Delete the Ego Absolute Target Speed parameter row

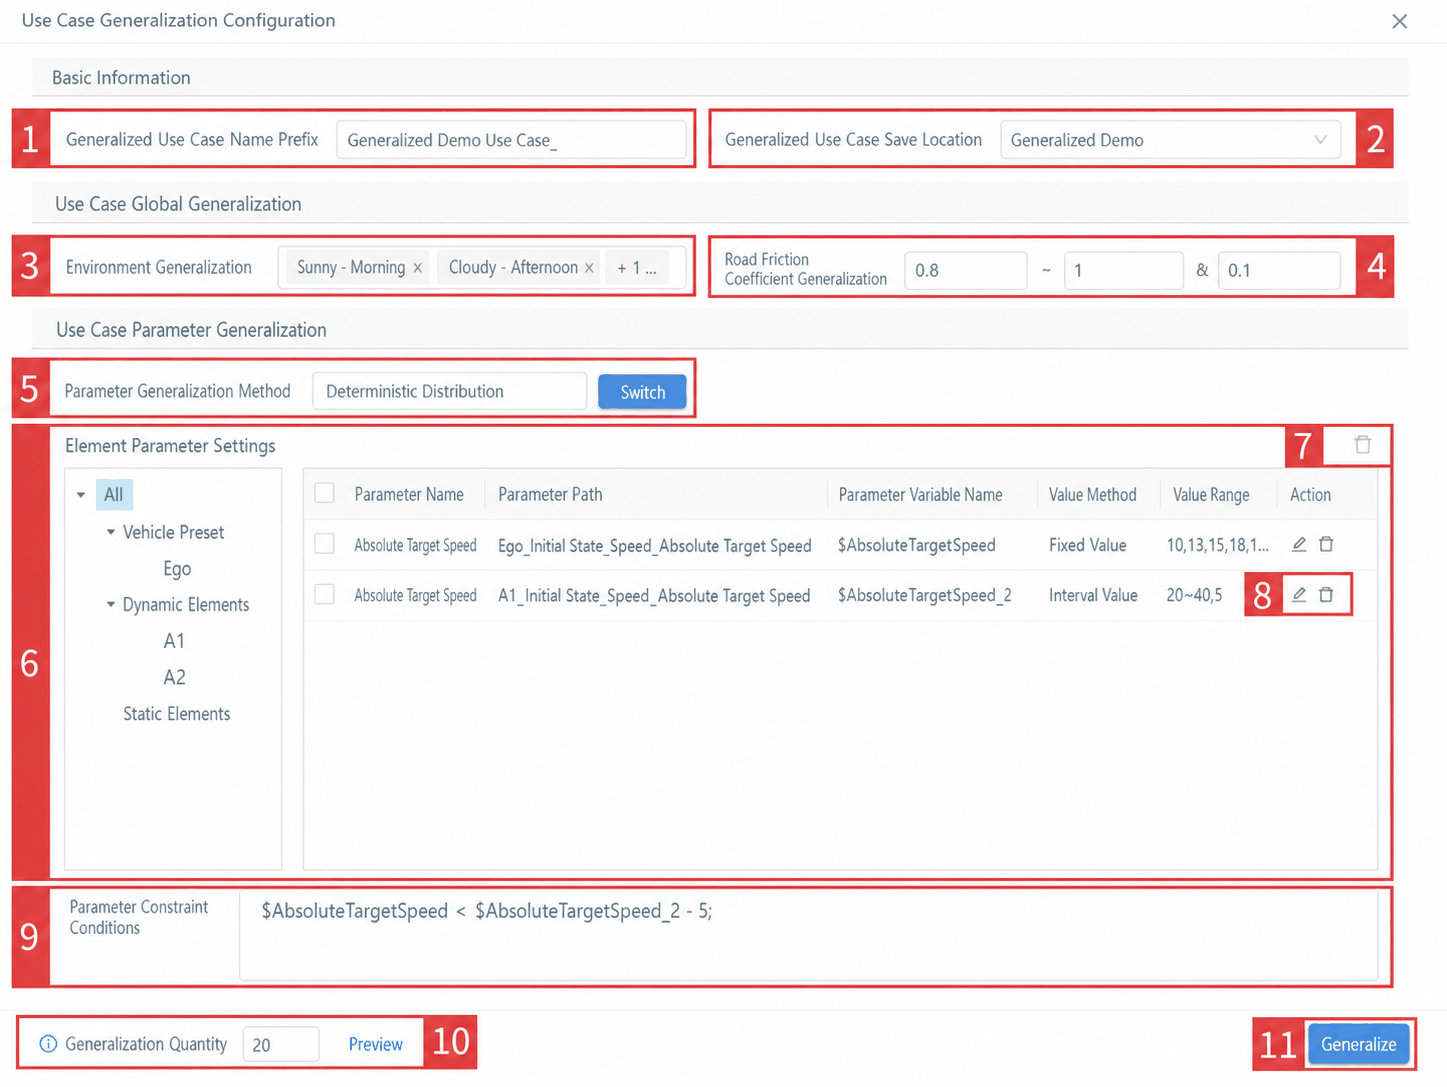pos(1326,544)
